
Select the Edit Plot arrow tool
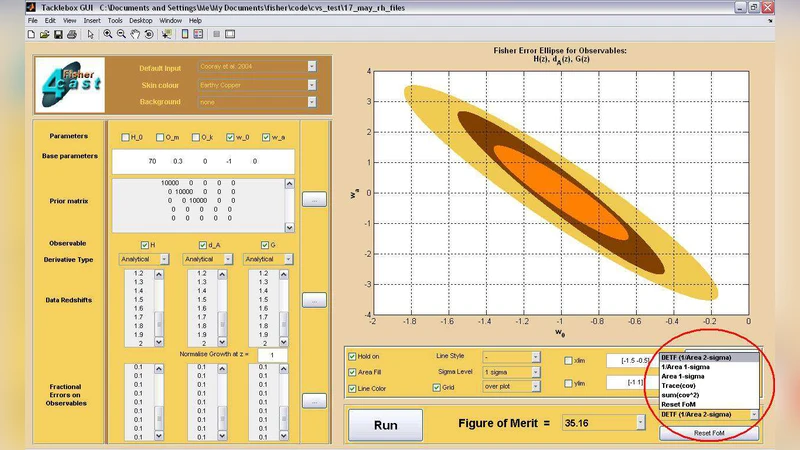90,34
